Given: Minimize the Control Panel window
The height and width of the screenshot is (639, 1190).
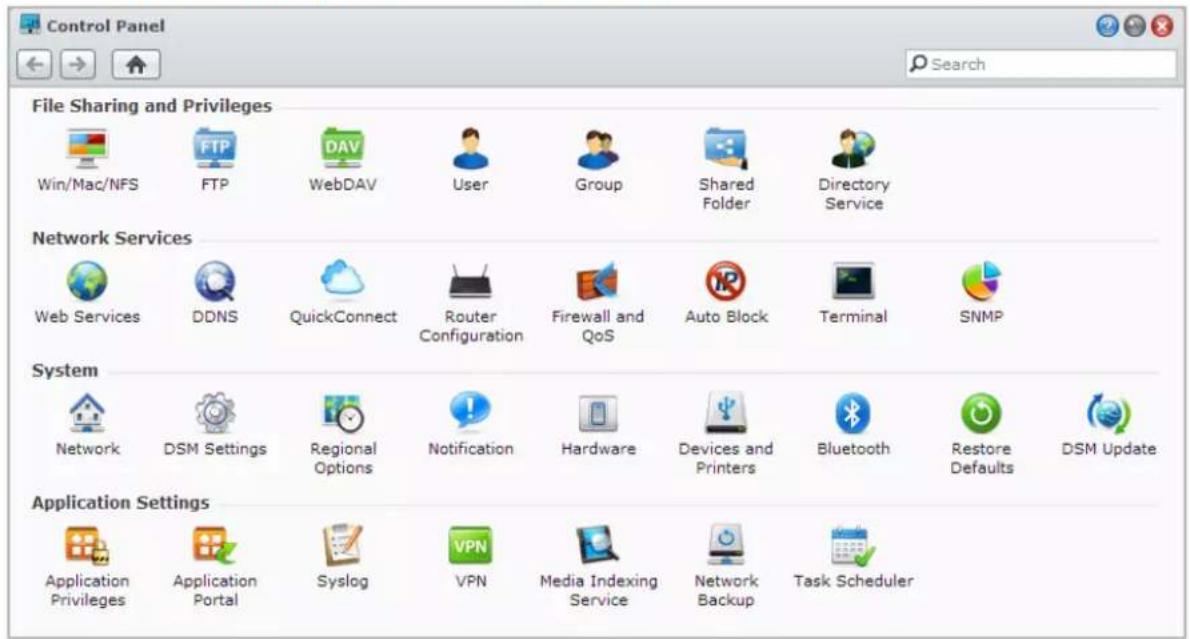Looking at the screenshot, I should (1135, 26).
